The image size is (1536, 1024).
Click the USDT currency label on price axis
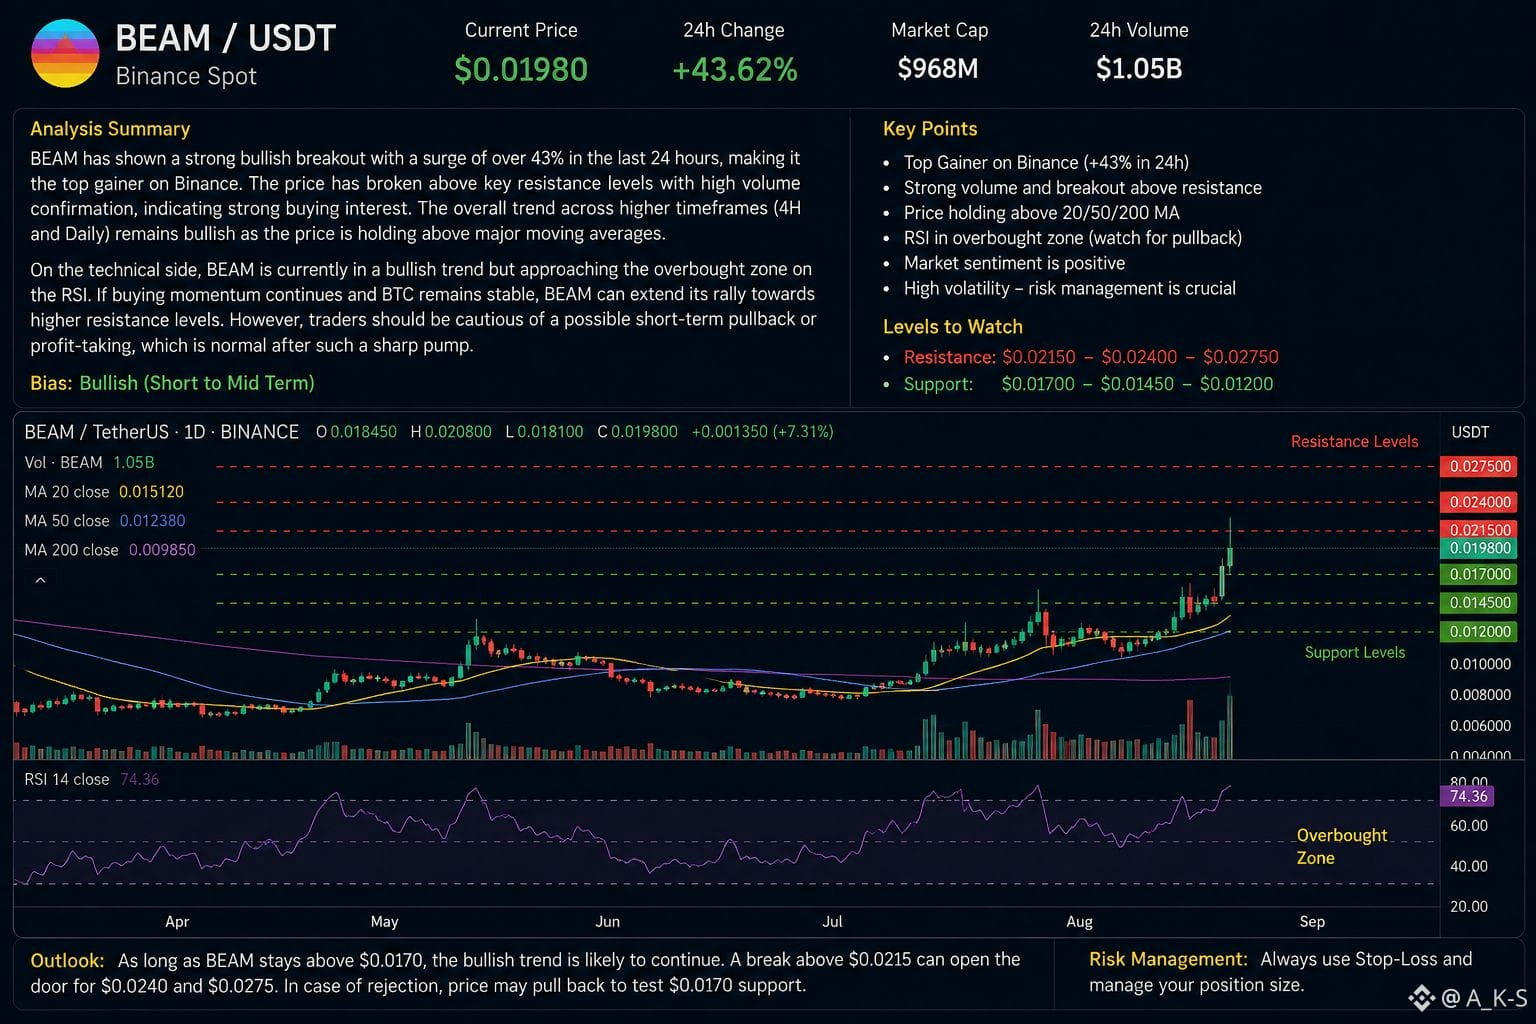(x=1470, y=432)
